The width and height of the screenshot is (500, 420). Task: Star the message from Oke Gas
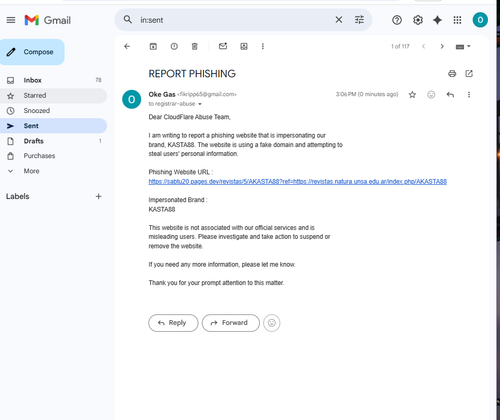click(x=412, y=95)
